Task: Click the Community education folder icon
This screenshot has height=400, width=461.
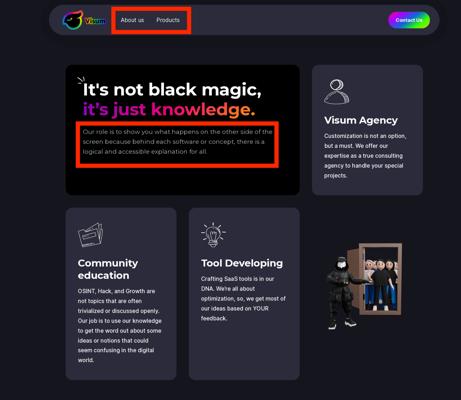Action: (90, 235)
